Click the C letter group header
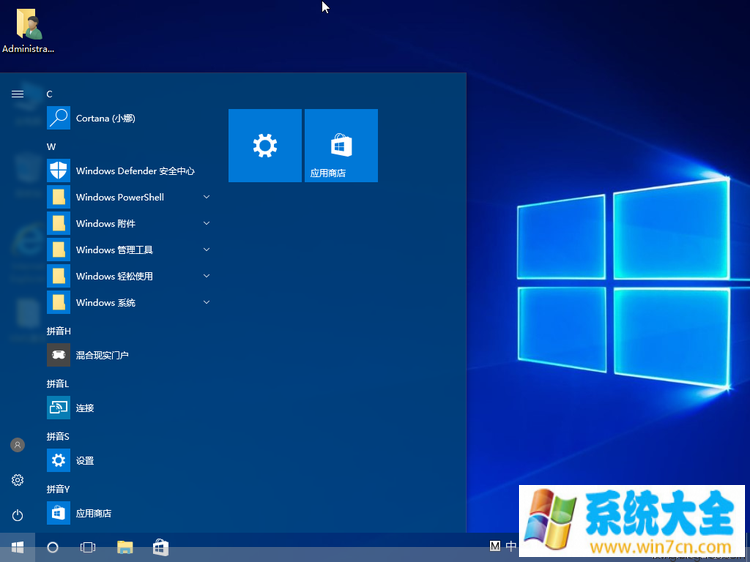 pyautogui.click(x=49, y=94)
